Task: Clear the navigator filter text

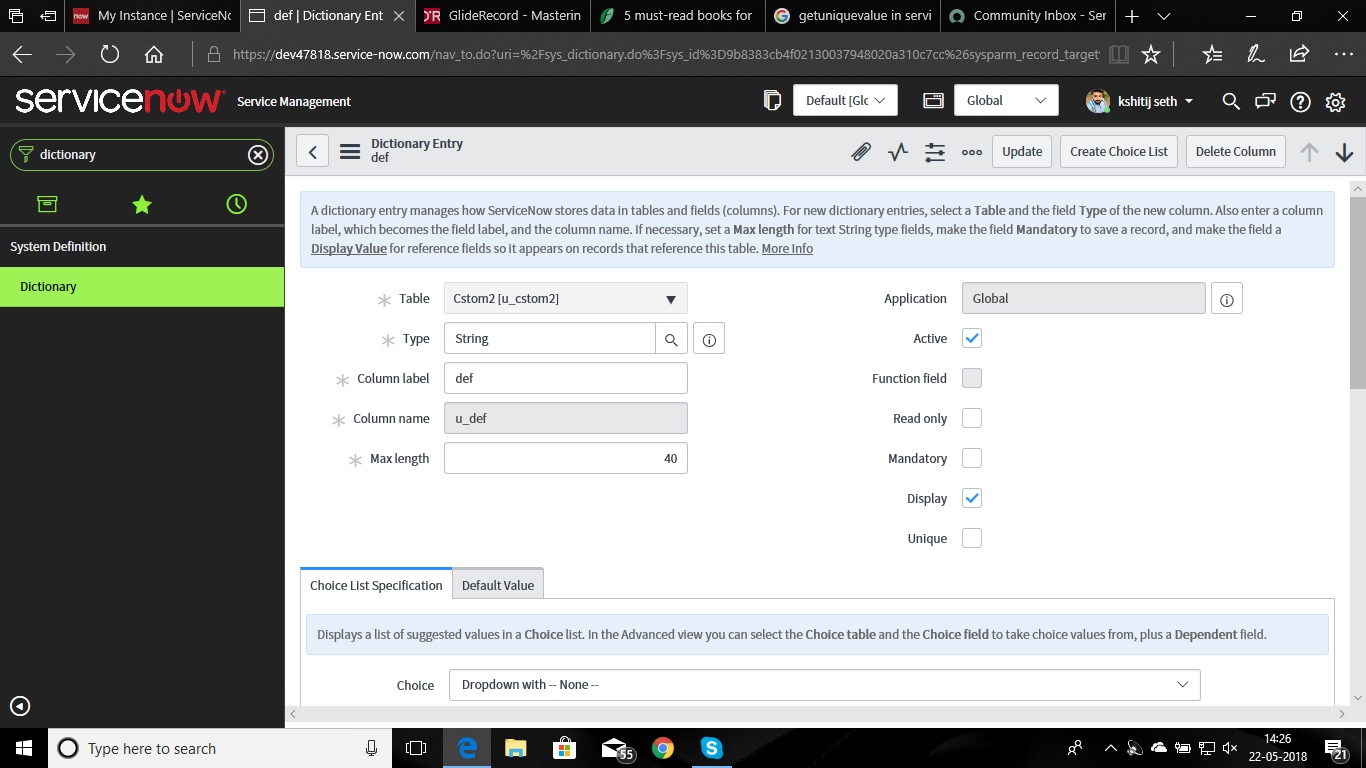Action: point(258,155)
